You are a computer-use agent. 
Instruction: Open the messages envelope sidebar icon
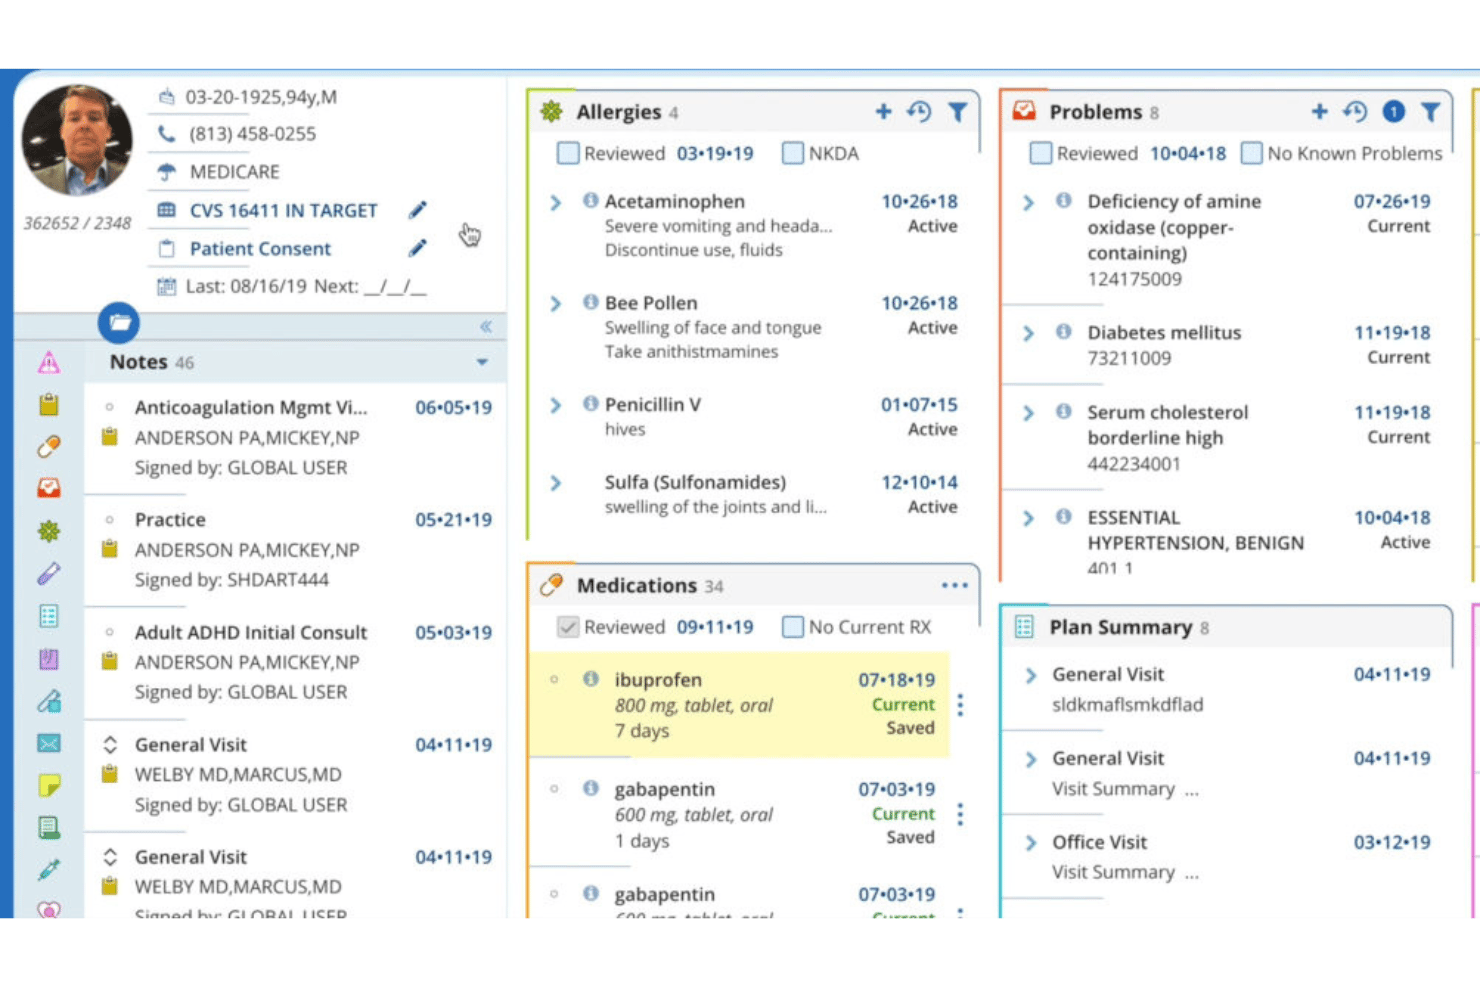(x=48, y=743)
